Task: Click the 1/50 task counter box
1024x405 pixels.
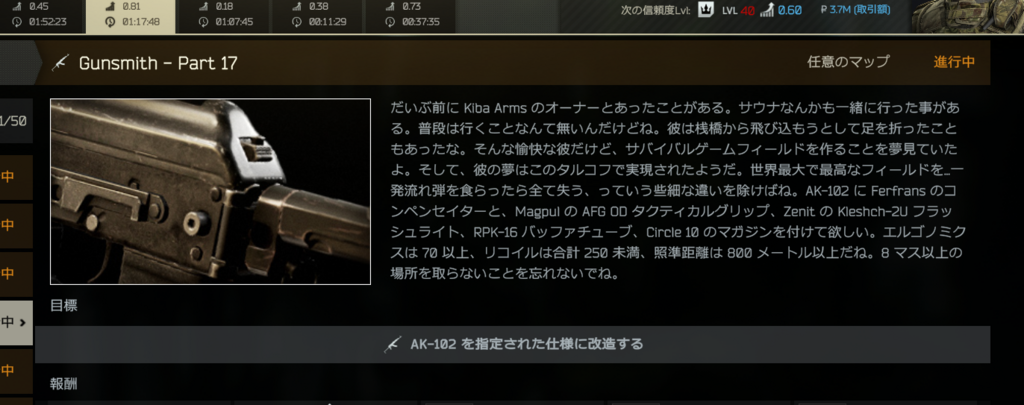Action: [x=16, y=122]
